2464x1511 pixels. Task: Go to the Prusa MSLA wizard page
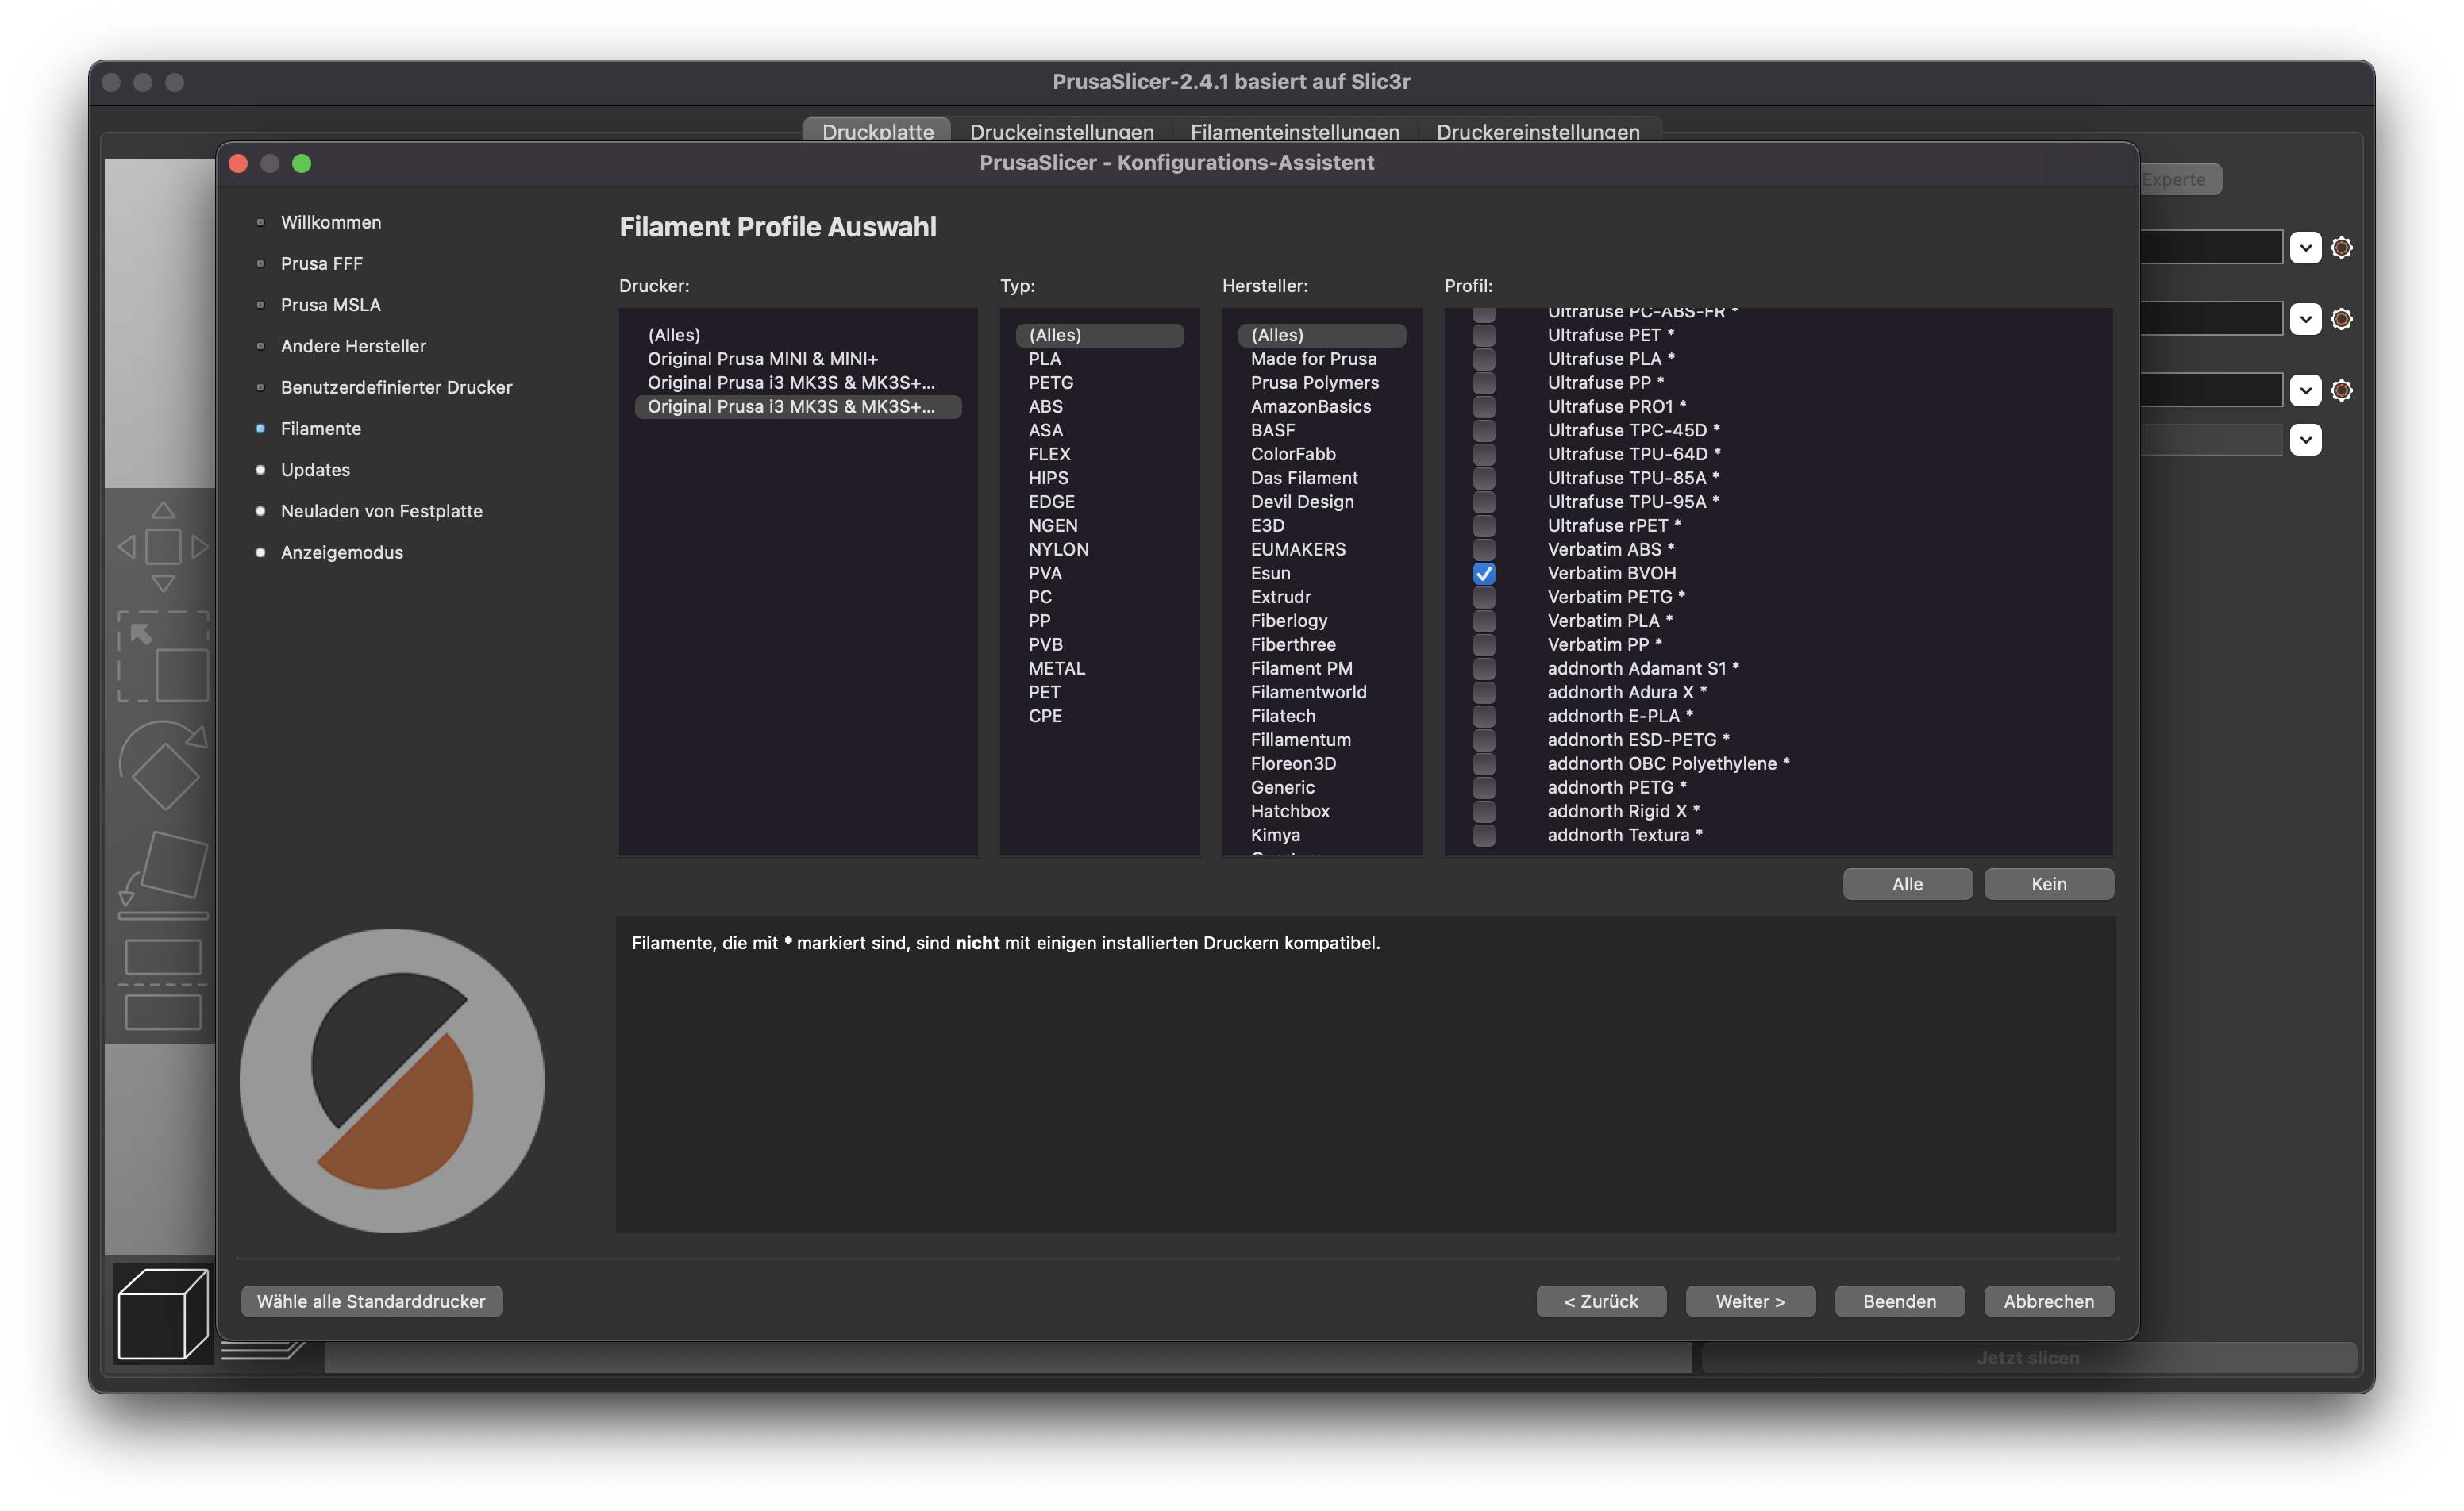(x=330, y=305)
